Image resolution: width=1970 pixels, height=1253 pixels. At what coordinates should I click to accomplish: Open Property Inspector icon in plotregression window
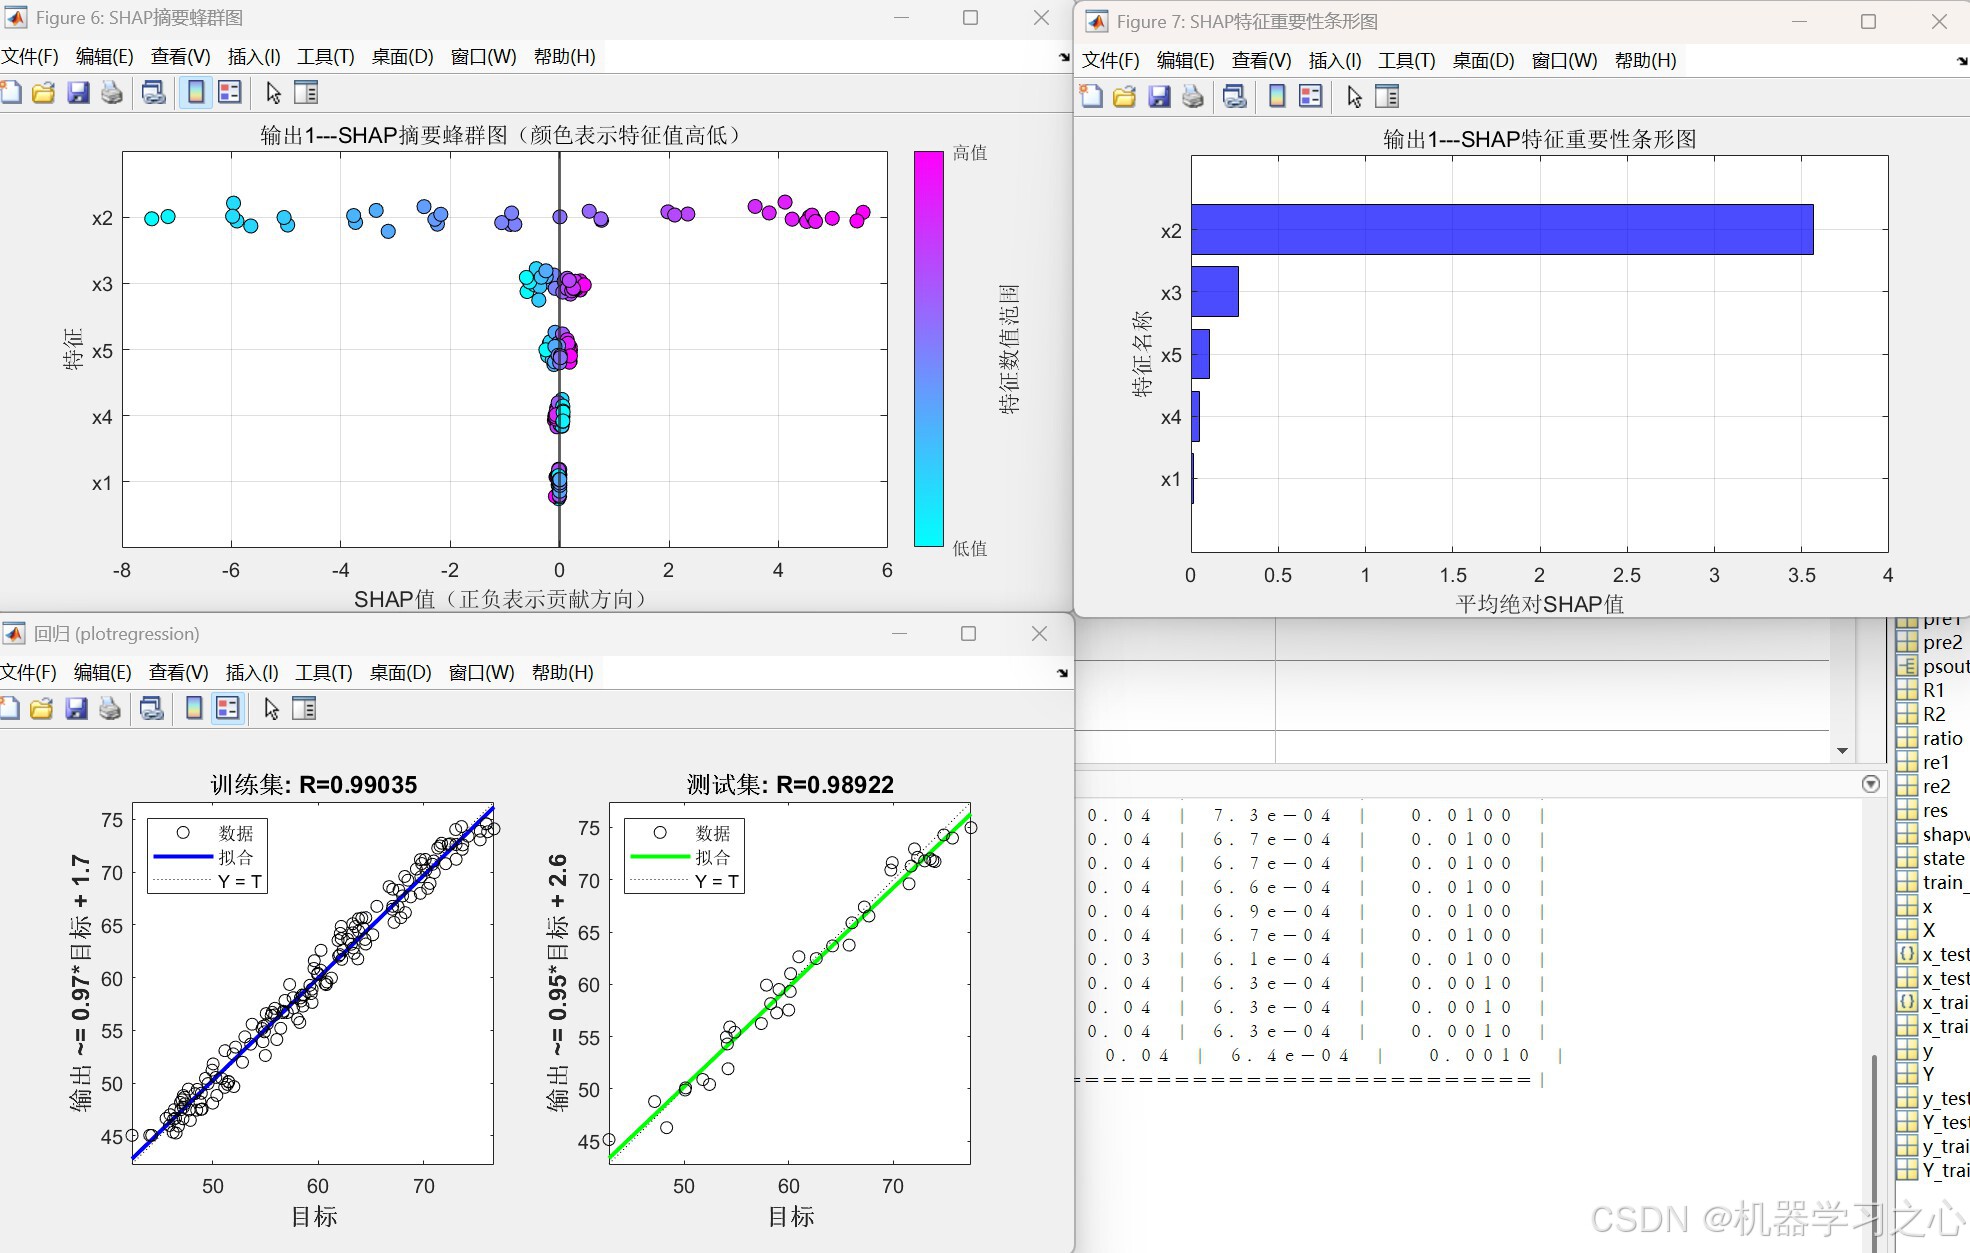[304, 709]
